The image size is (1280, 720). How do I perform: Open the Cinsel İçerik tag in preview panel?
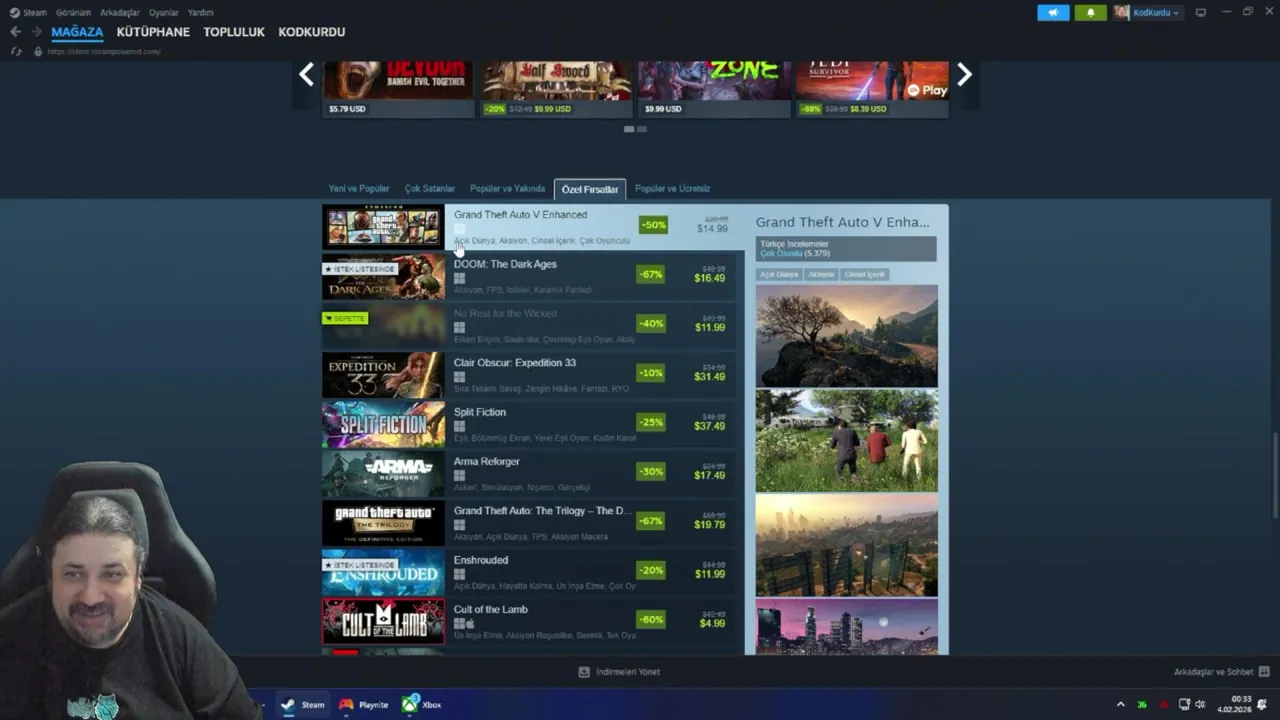point(864,274)
